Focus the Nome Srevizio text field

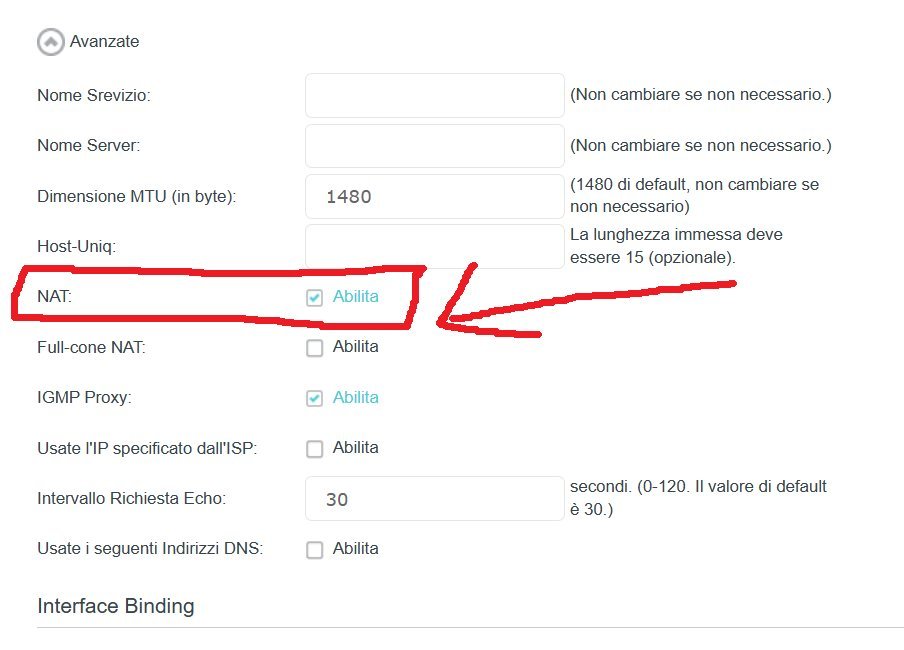pos(435,95)
